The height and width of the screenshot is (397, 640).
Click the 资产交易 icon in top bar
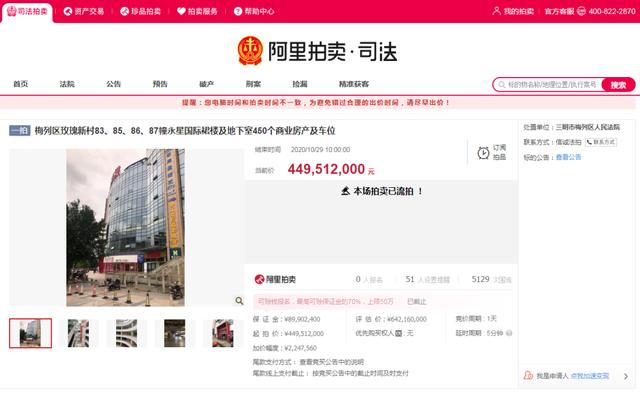coord(68,11)
